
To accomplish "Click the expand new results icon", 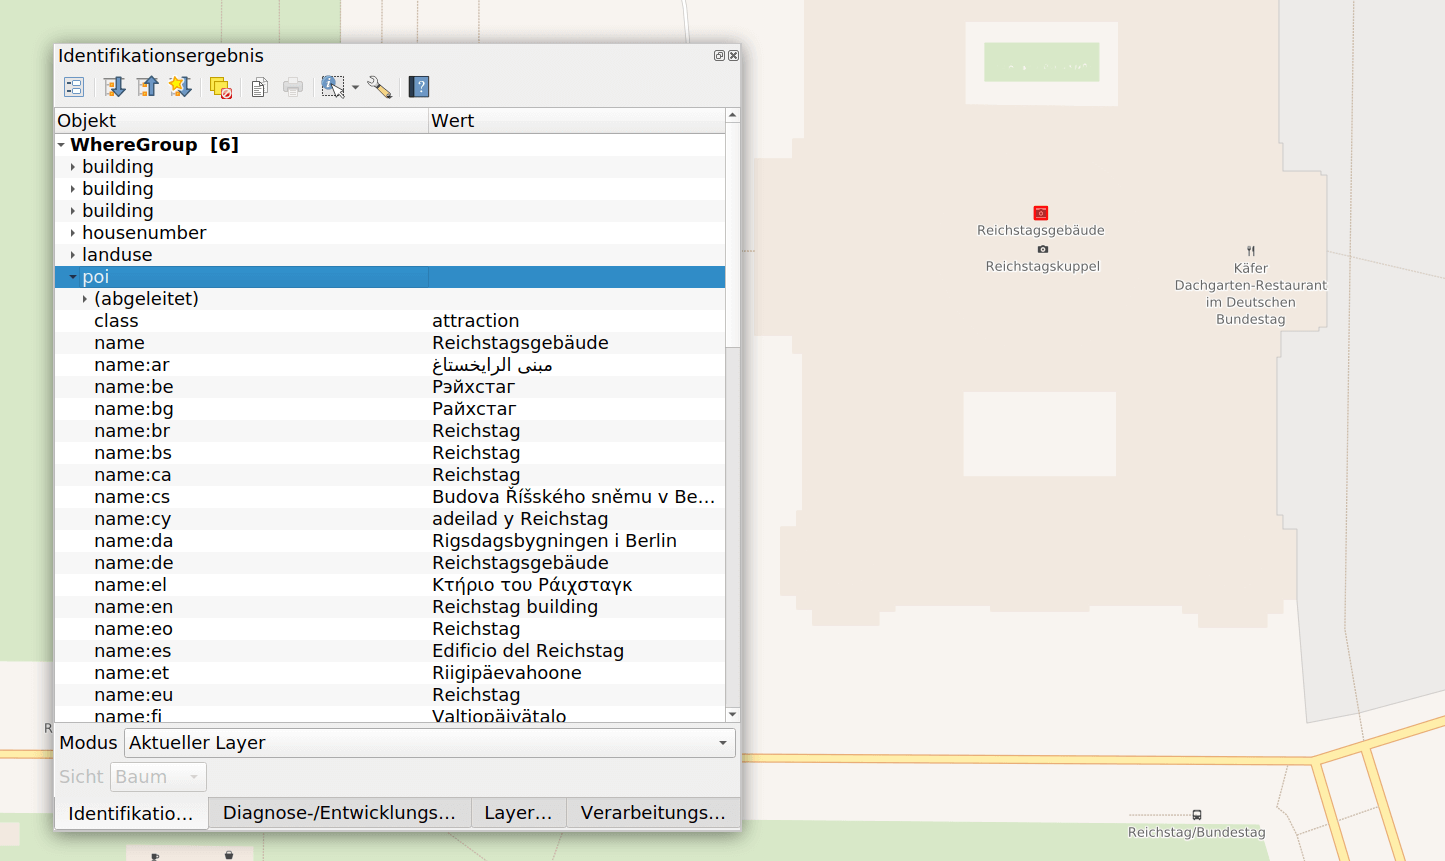I will 180,87.
